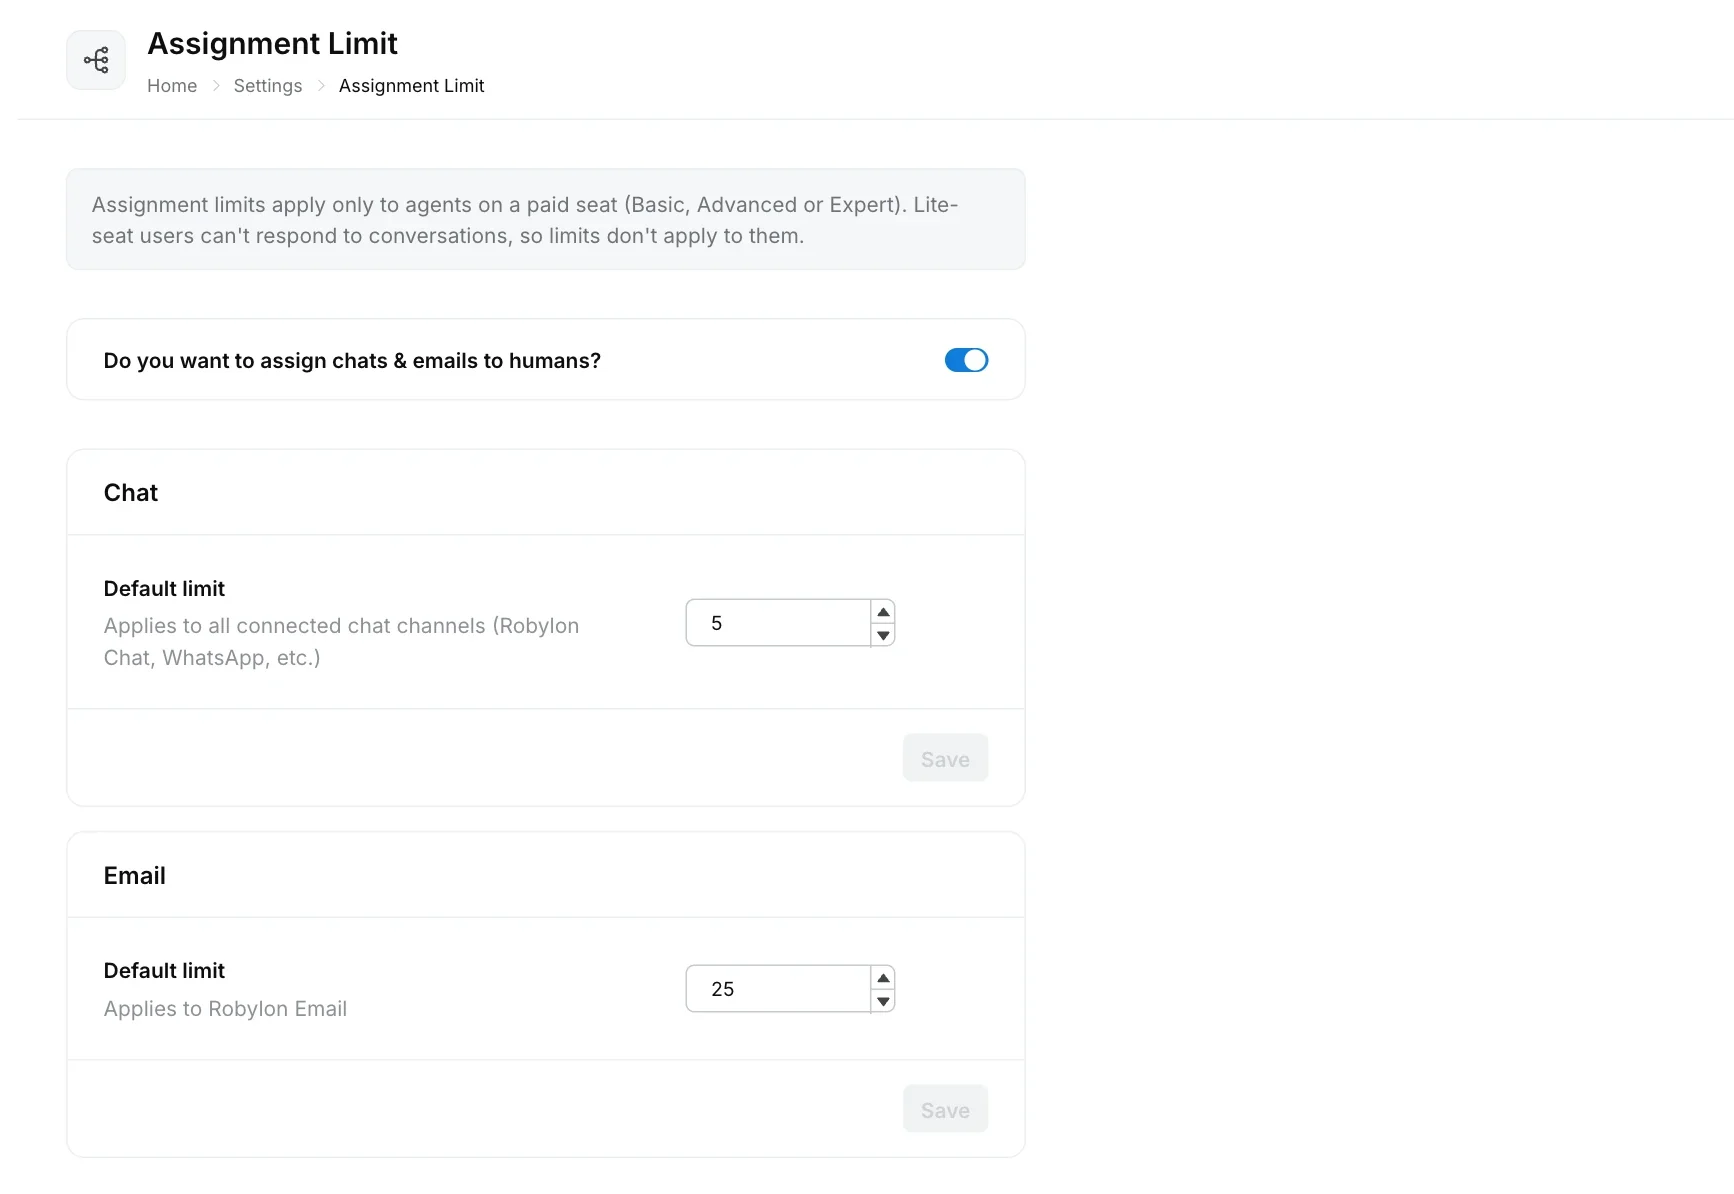Click the Assignment Limit breadcrumb
Screen dimensions: 1734x1194
point(411,86)
